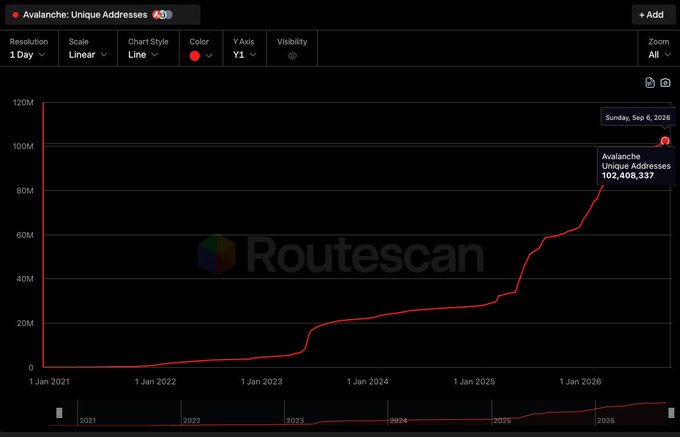The height and width of the screenshot is (437, 680).
Task: Click the 1 Jan 2023 x-axis label
Action: tap(262, 382)
